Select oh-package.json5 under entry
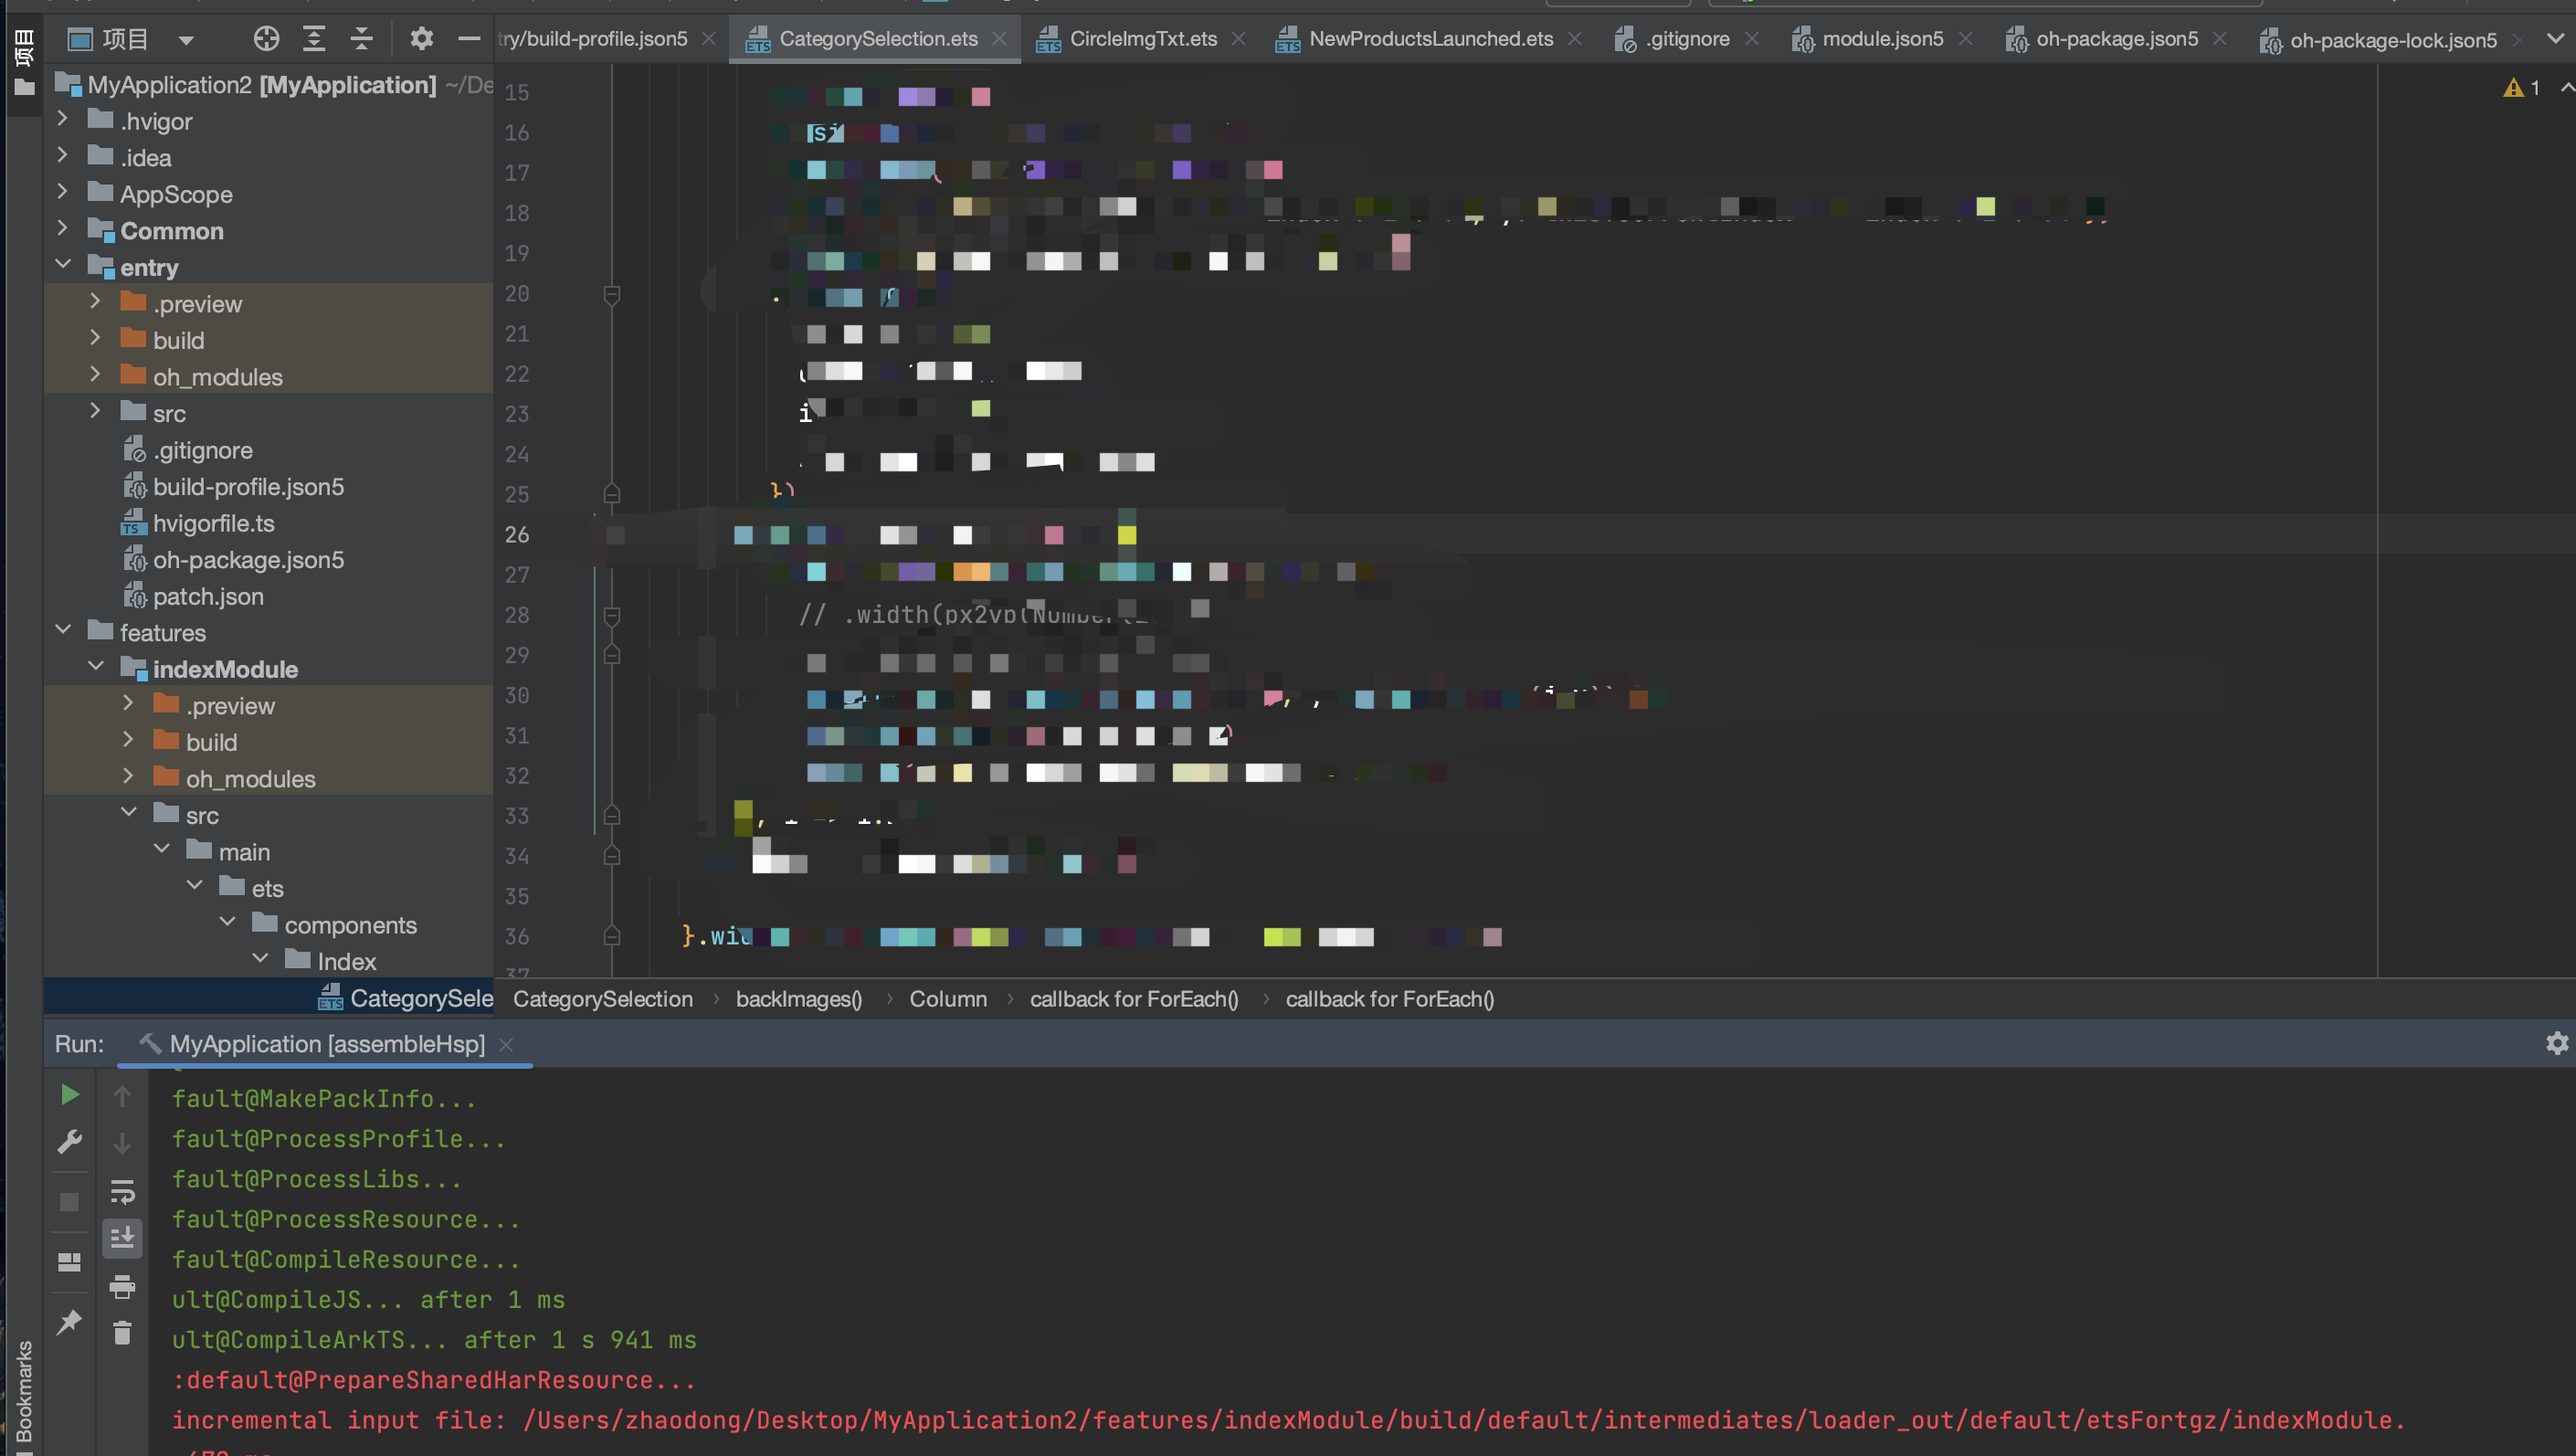 click(x=248, y=559)
